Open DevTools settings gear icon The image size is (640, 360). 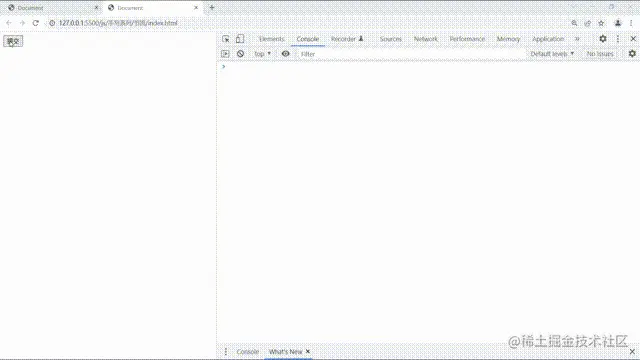pos(603,39)
